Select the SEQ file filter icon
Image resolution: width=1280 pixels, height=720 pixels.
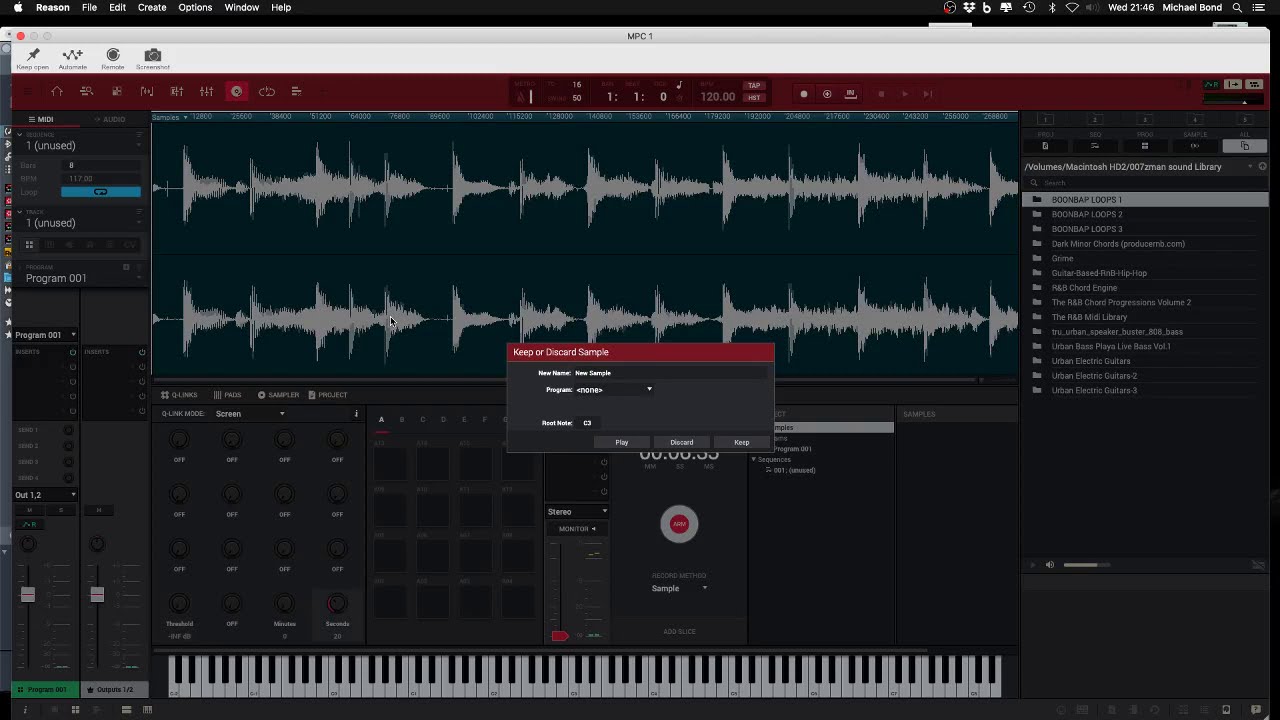click(1095, 146)
